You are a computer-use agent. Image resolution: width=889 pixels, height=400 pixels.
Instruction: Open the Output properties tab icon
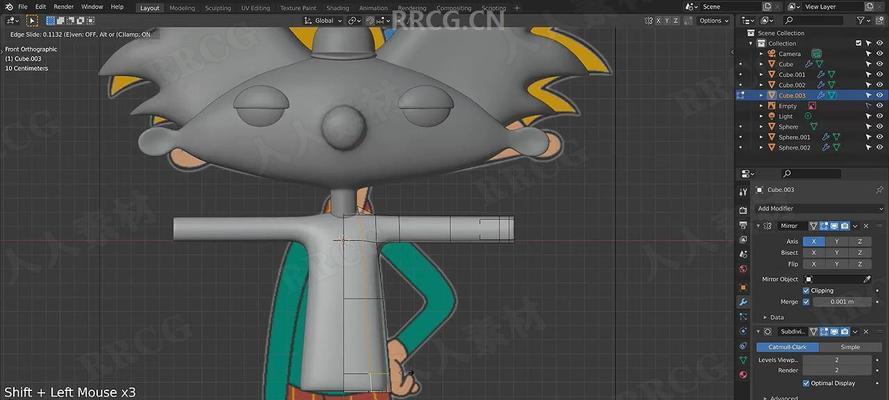(743, 225)
